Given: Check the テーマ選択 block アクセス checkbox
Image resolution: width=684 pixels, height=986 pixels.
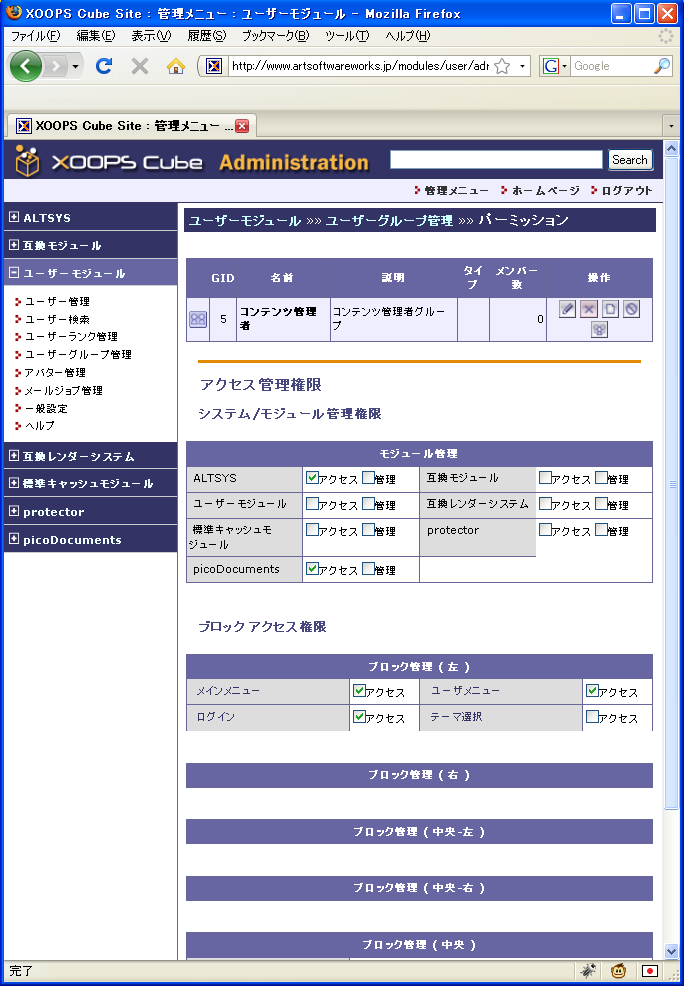Looking at the screenshot, I should [x=593, y=717].
